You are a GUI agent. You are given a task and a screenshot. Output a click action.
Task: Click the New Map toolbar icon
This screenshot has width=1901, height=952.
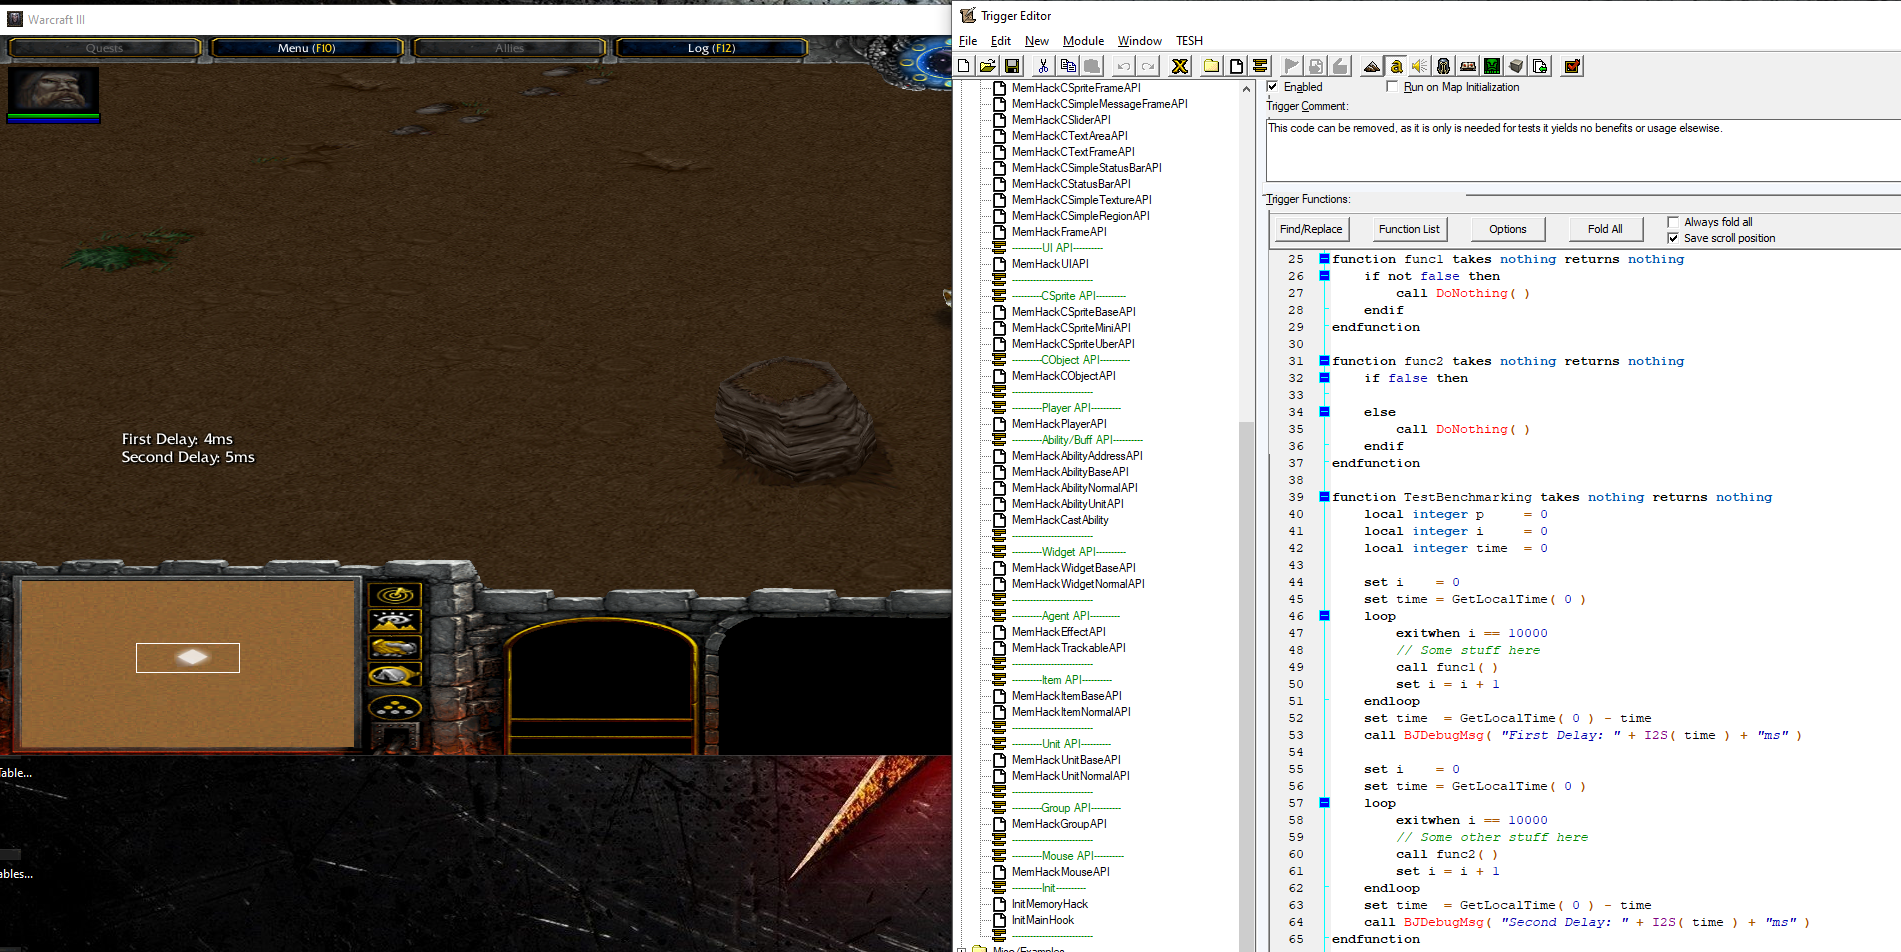point(963,66)
